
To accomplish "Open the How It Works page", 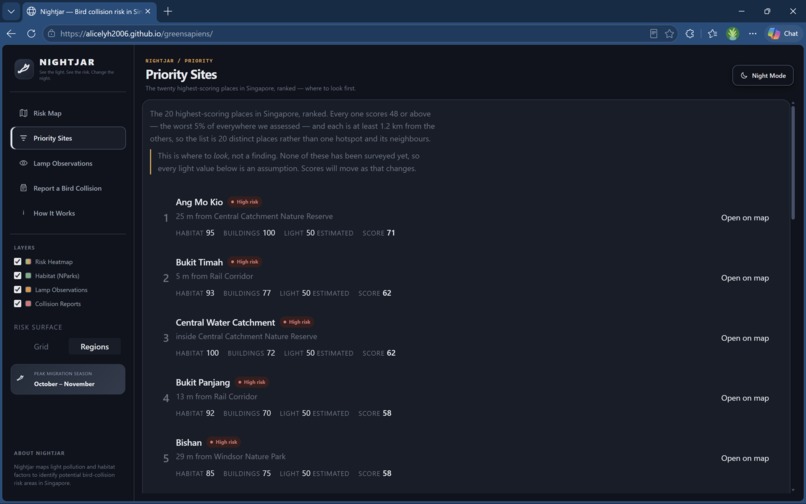I will [x=68, y=213].
